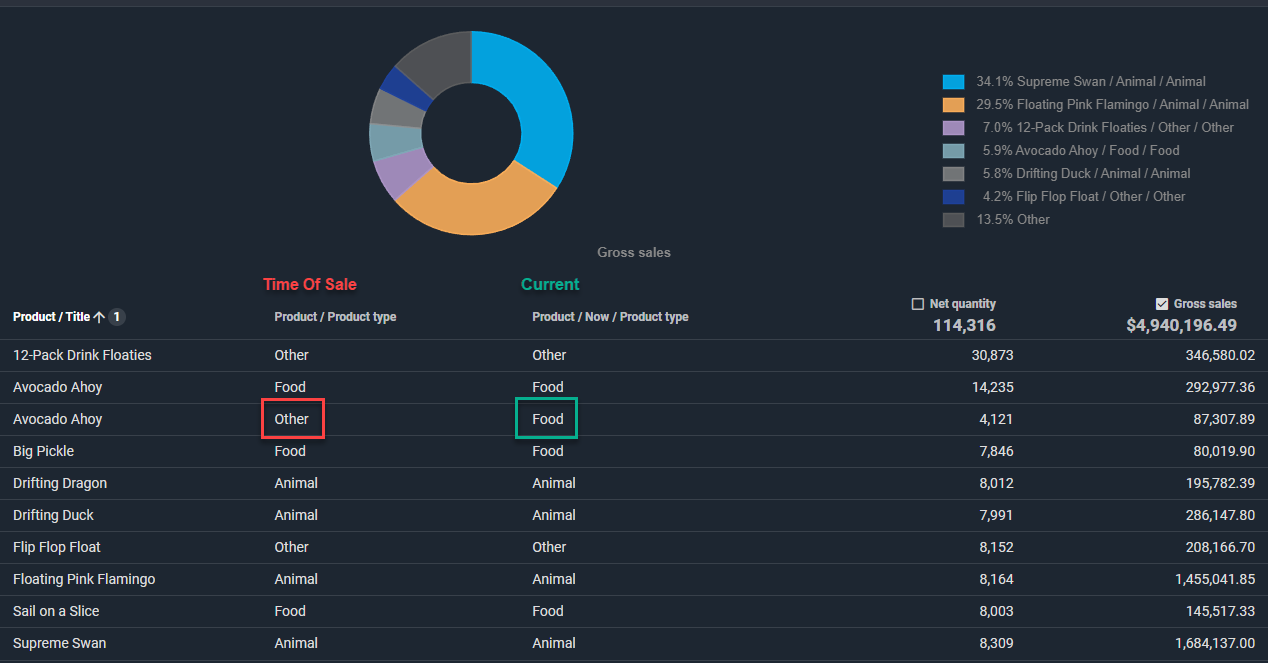Uncheck the Gross sales checkbox
Screen dimensions: 1268x663
(x=1161, y=304)
